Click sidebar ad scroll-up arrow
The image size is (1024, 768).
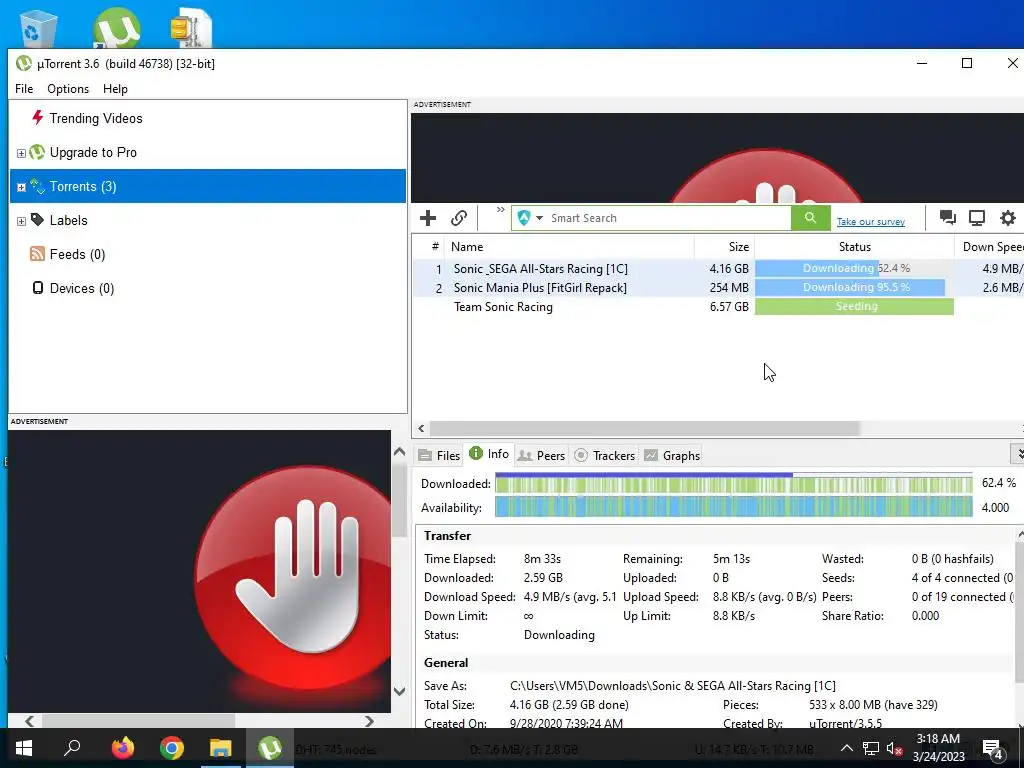(x=400, y=452)
